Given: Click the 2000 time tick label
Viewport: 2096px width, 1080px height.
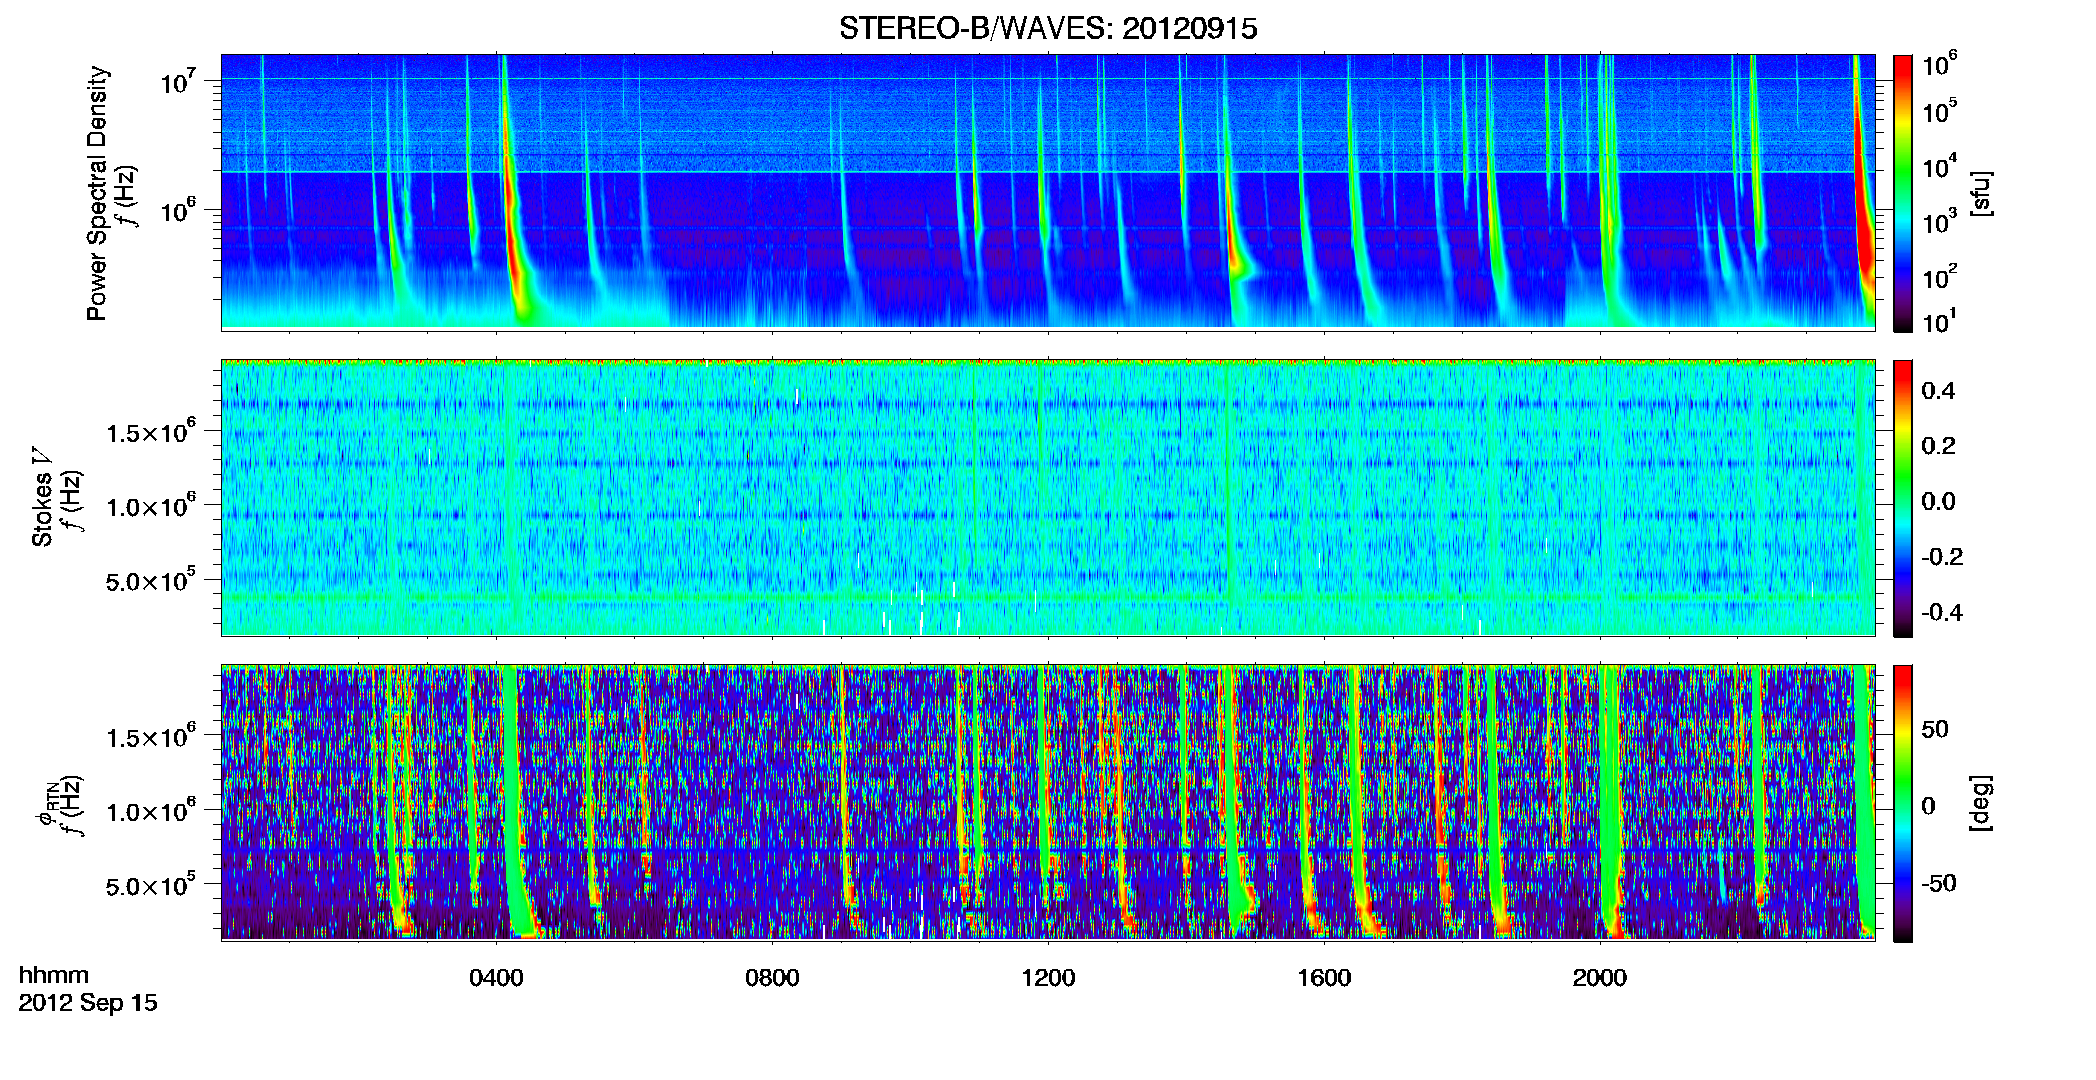Looking at the screenshot, I should 1600,978.
